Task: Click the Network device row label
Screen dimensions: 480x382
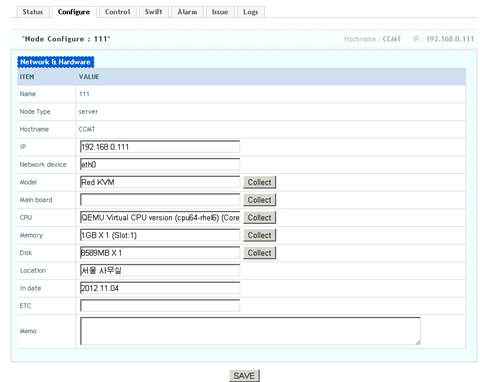Action: tap(43, 165)
